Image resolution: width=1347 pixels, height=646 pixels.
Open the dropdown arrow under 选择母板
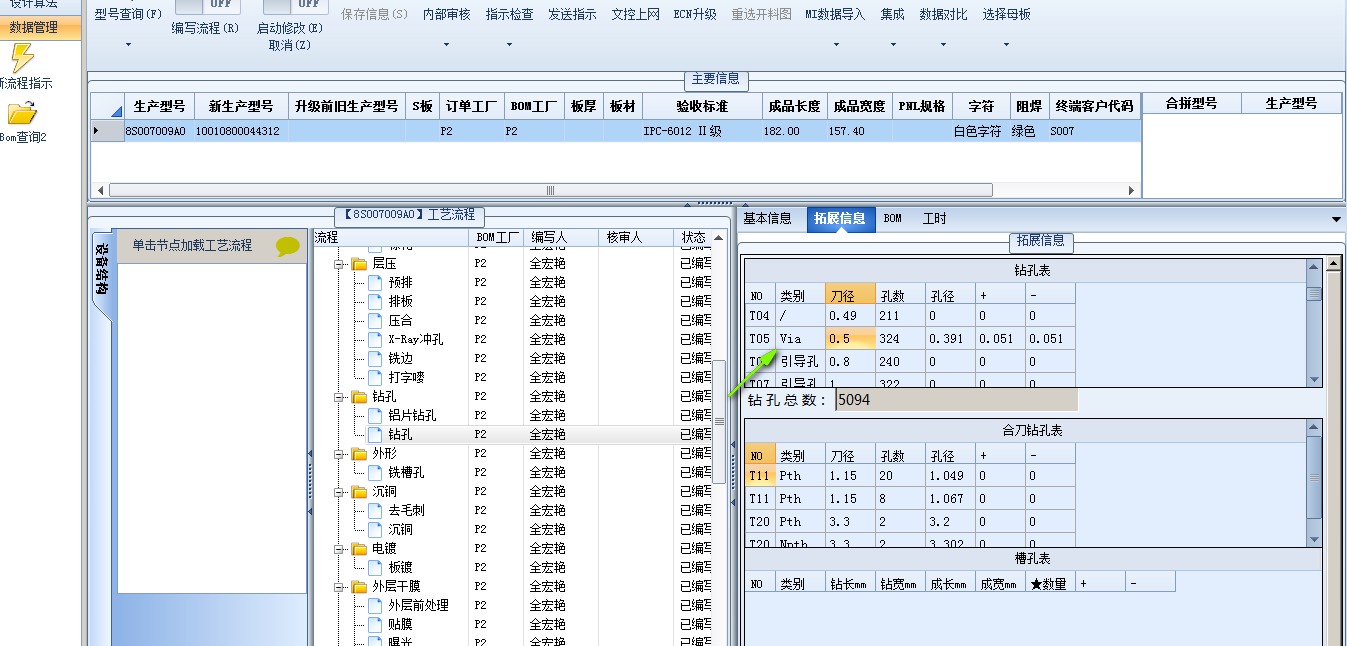pos(1006,45)
